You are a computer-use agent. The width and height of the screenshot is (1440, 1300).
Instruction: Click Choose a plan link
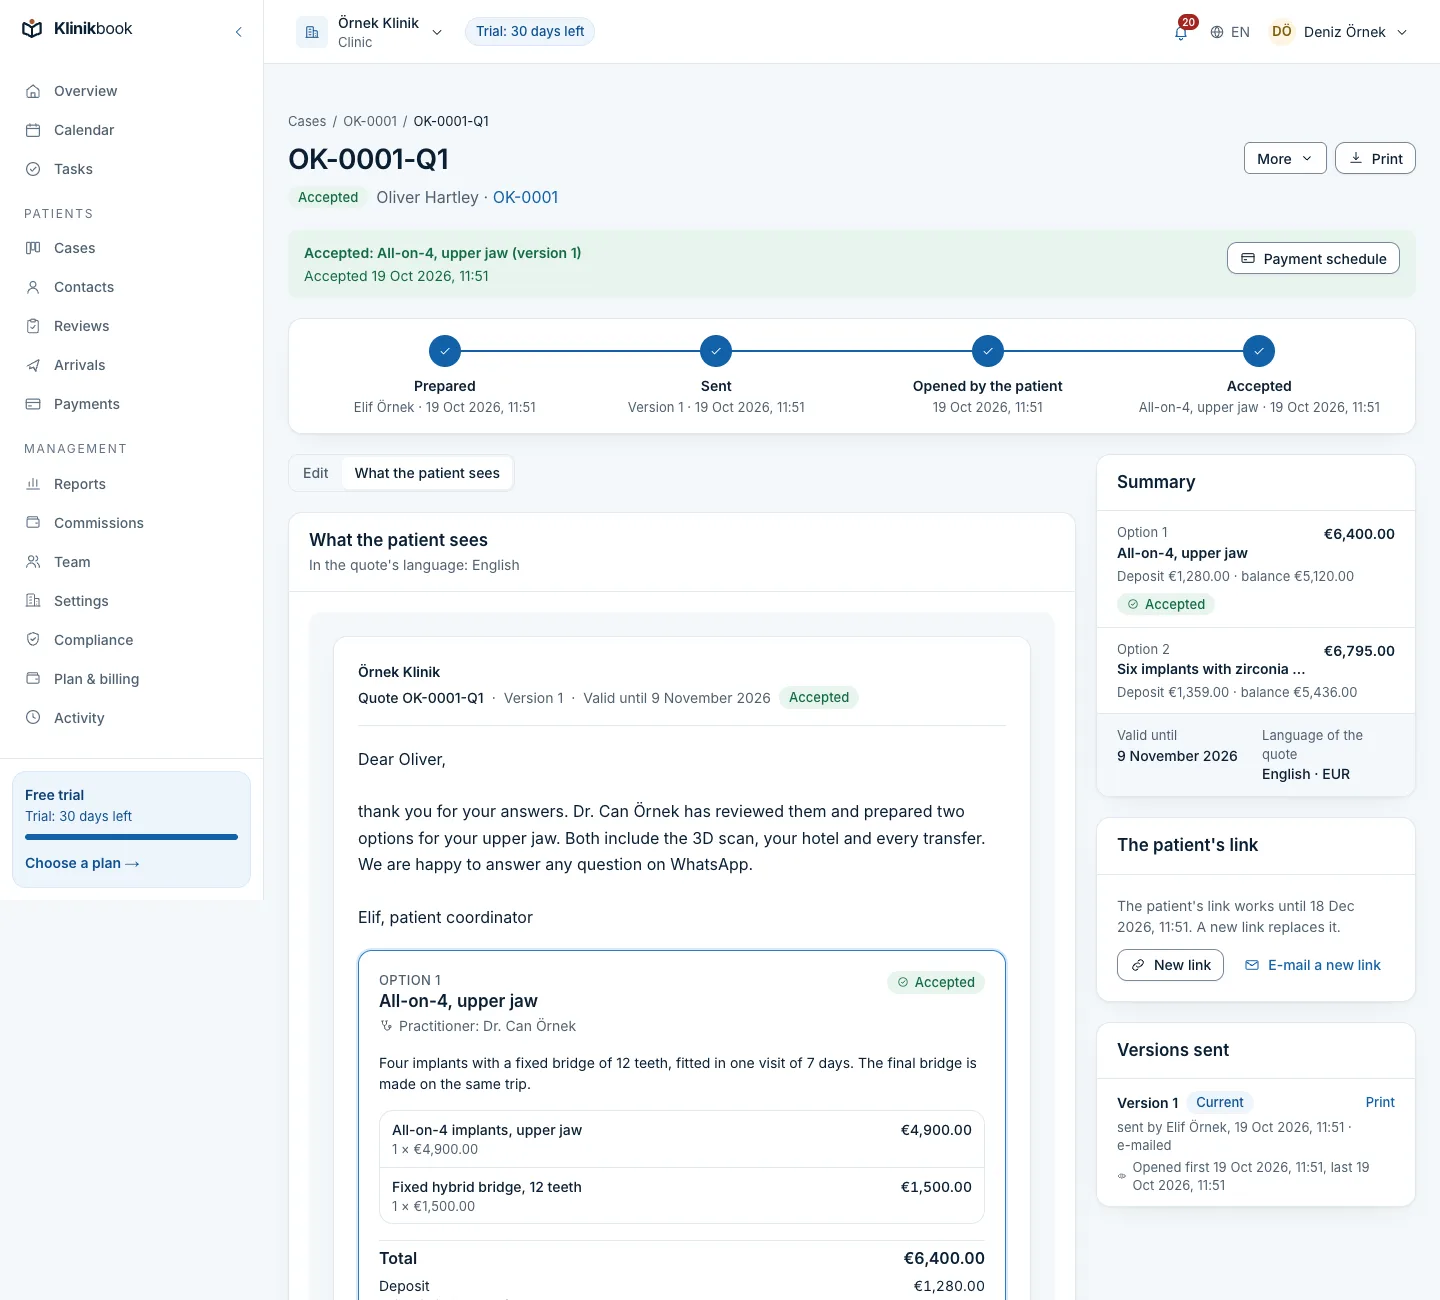click(x=82, y=863)
